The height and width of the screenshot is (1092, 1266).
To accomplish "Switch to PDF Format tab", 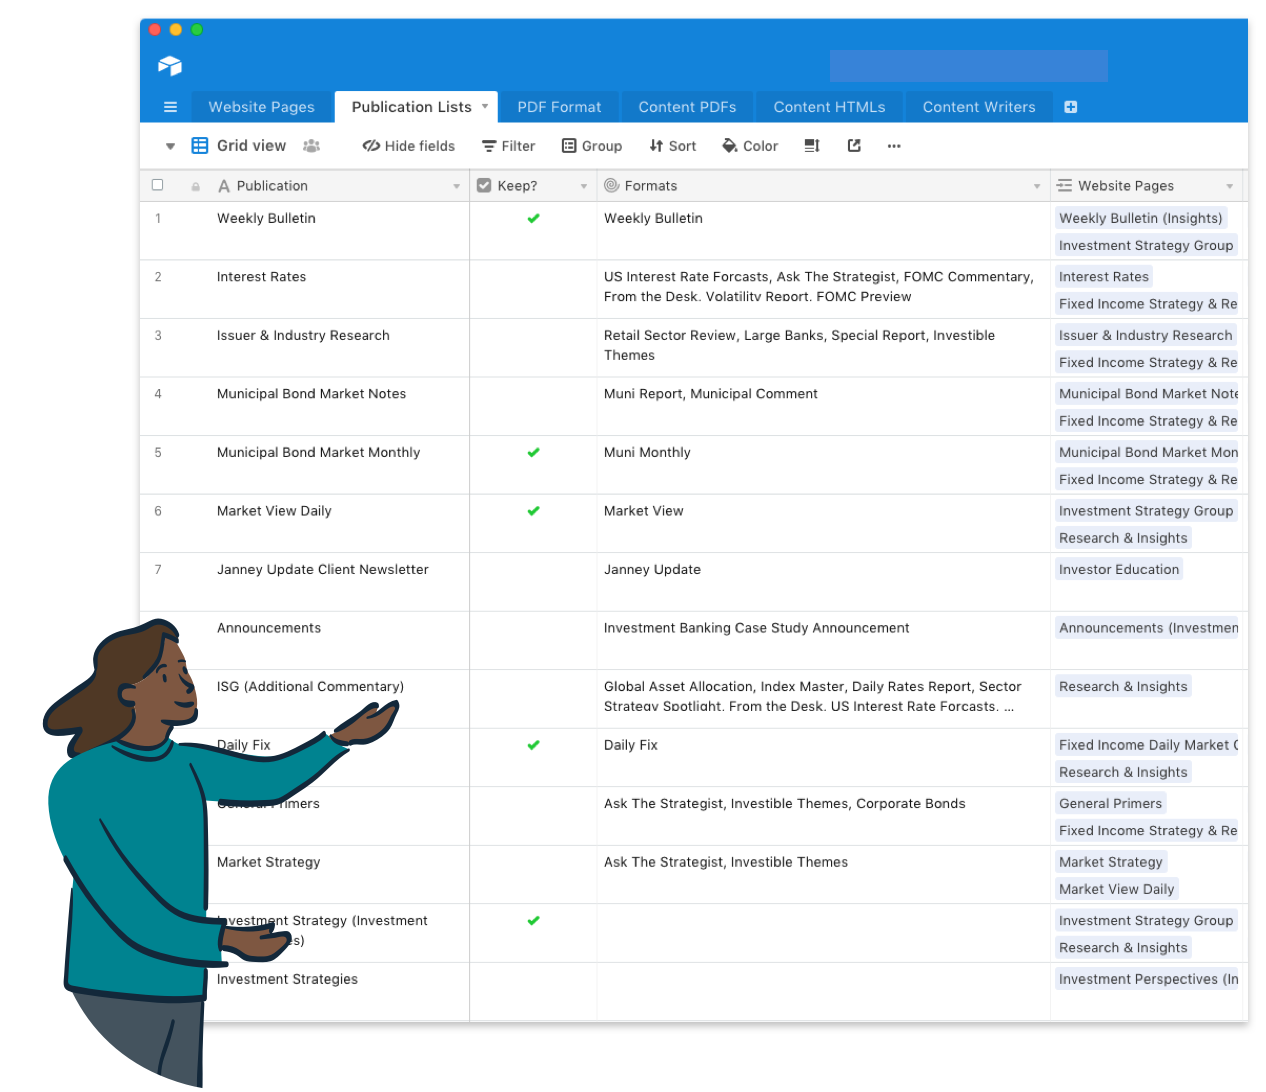I will point(559,107).
